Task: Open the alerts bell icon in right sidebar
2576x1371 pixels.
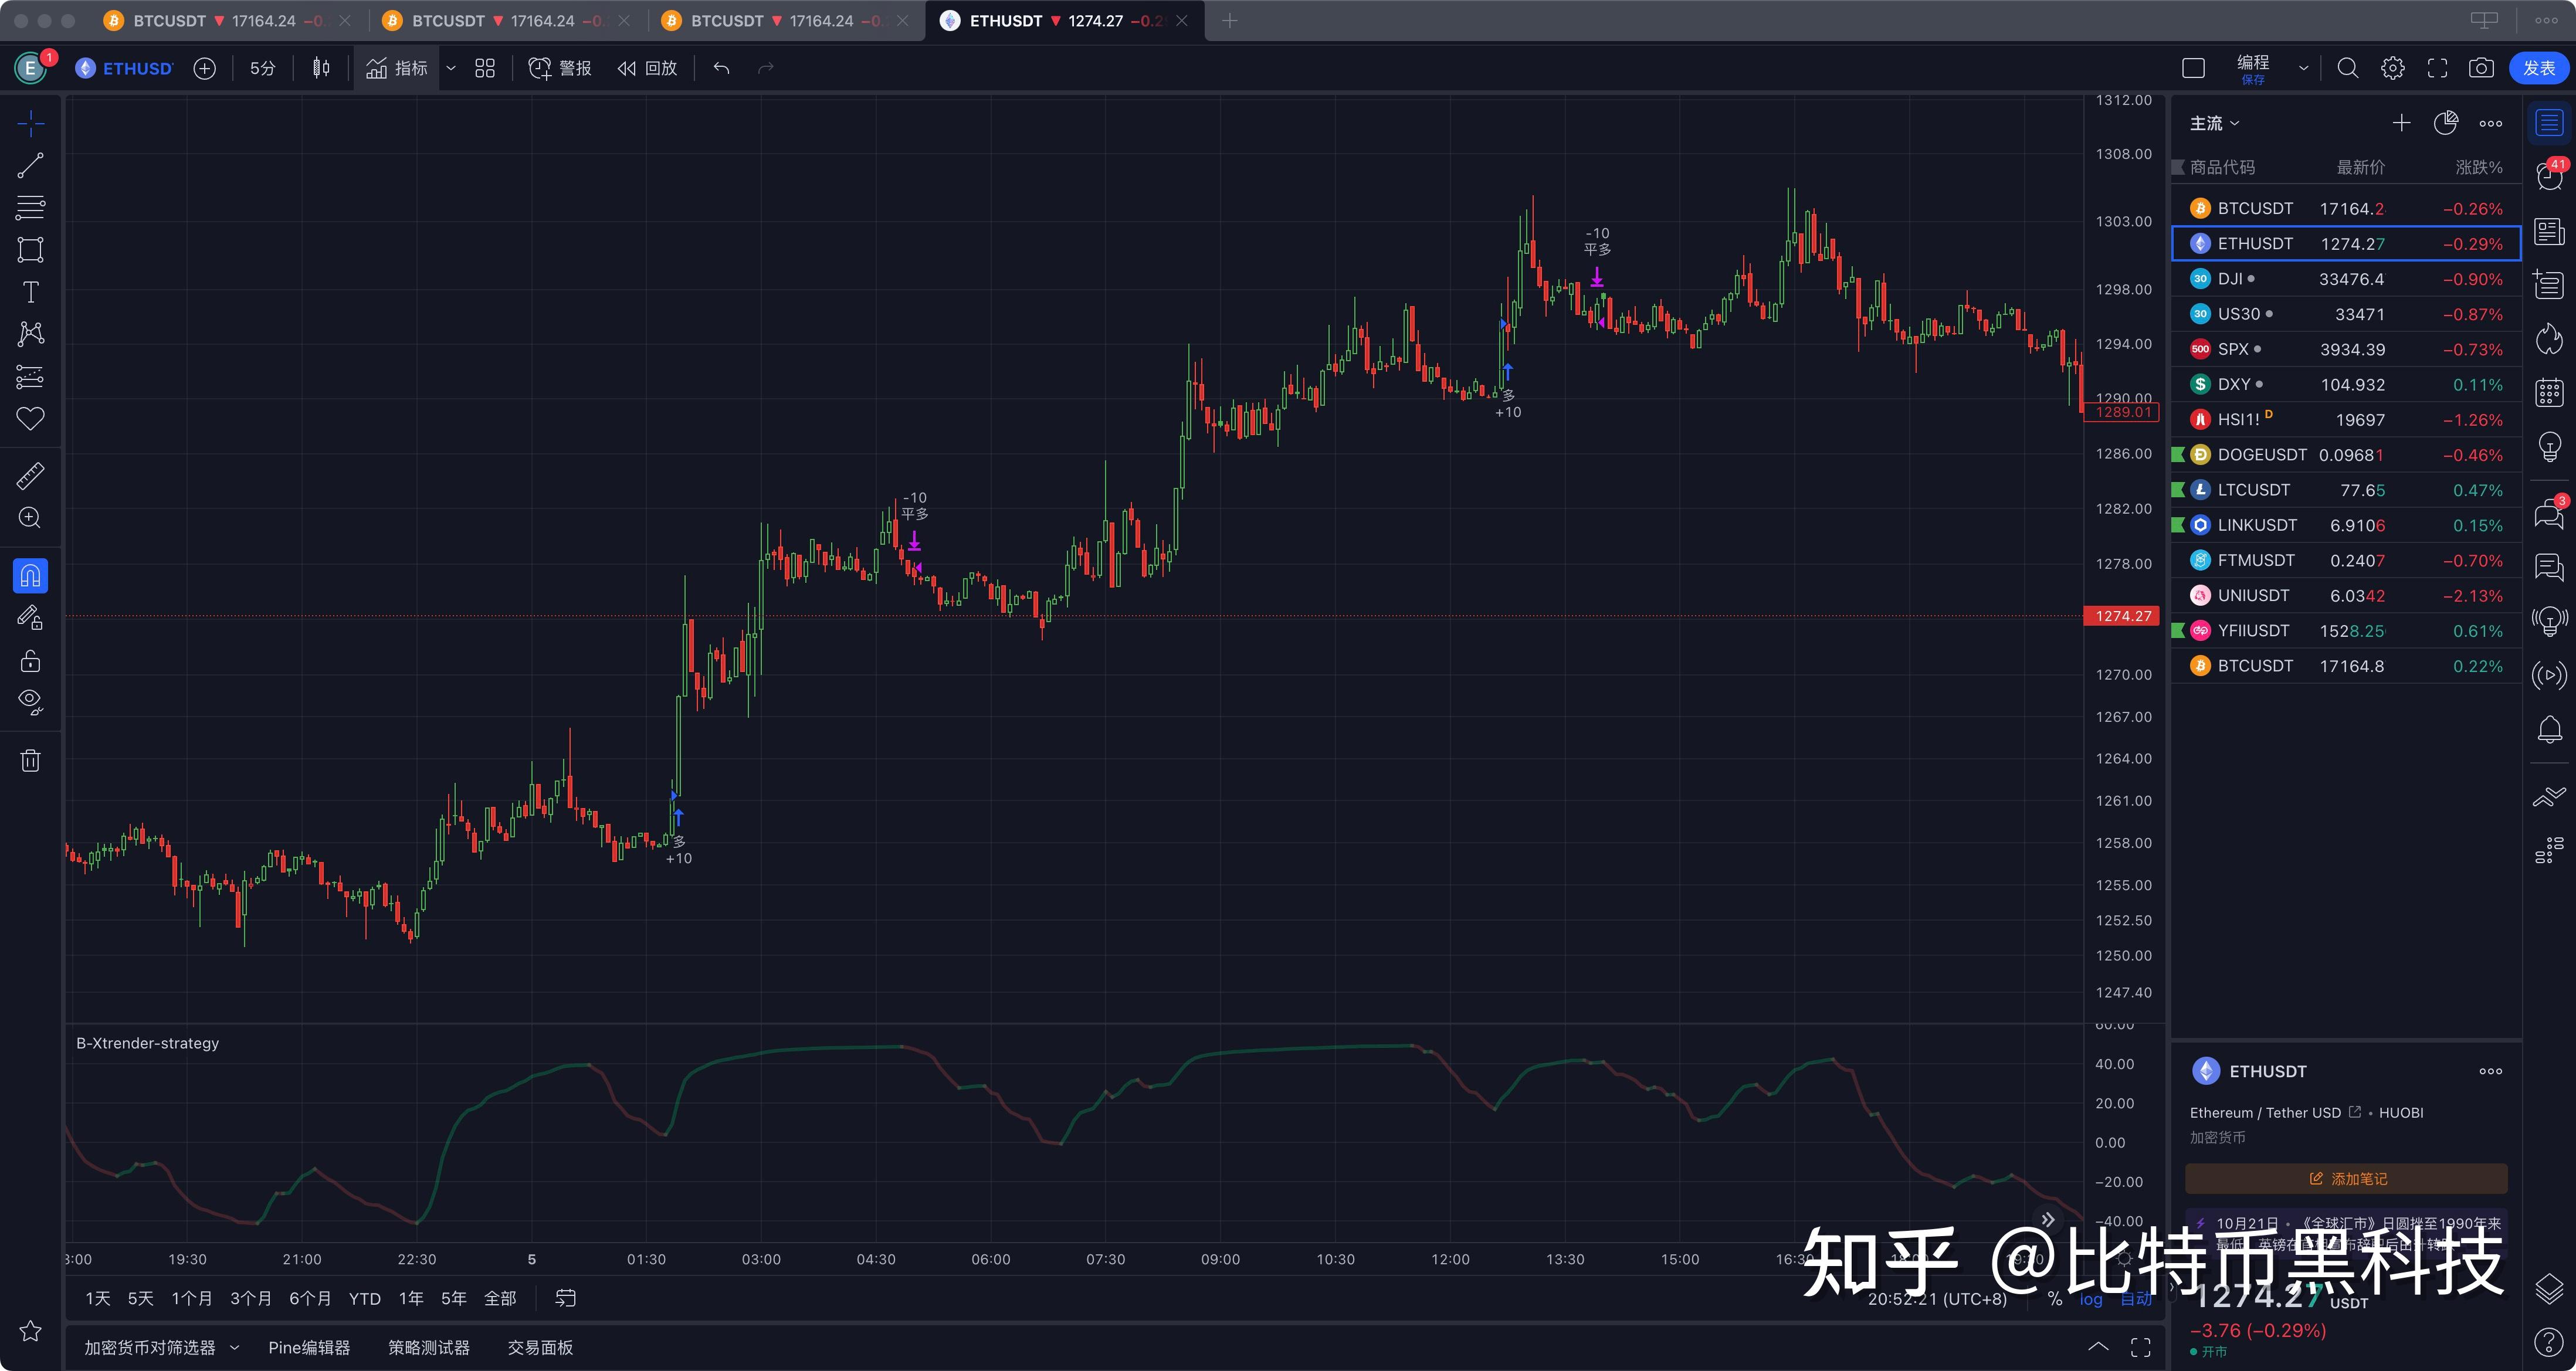Action: [2549, 730]
